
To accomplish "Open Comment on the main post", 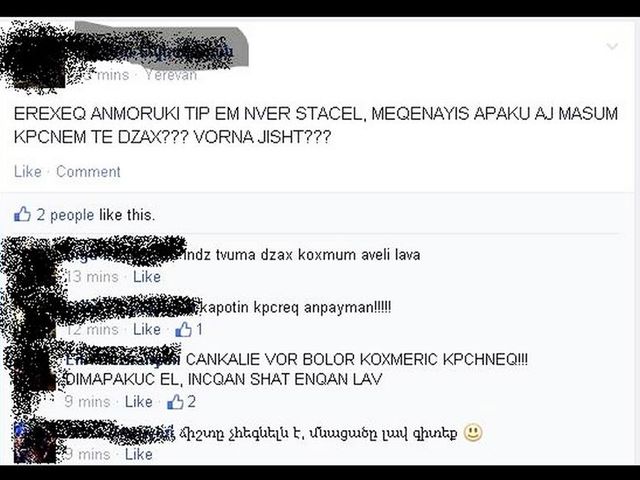I will tap(88, 171).
